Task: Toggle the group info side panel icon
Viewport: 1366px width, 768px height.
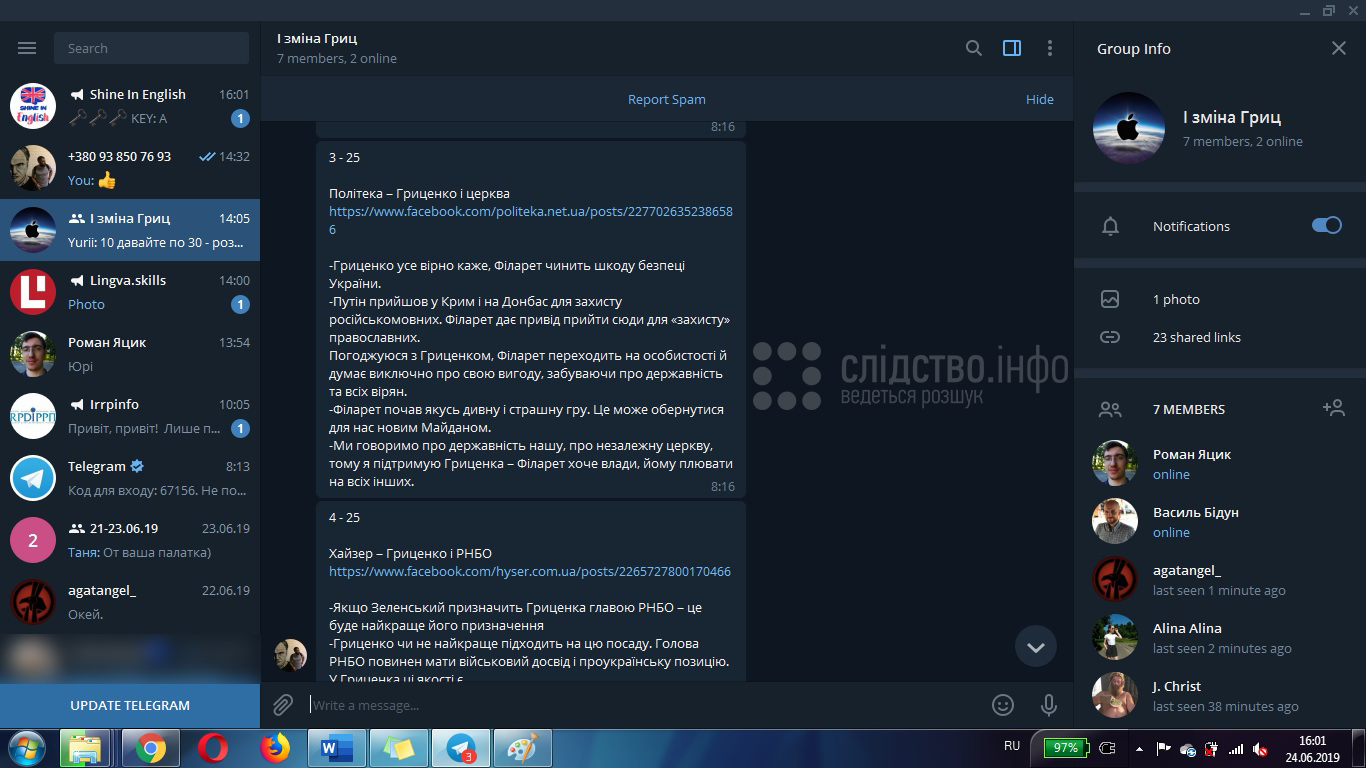Action: coord(1012,48)
